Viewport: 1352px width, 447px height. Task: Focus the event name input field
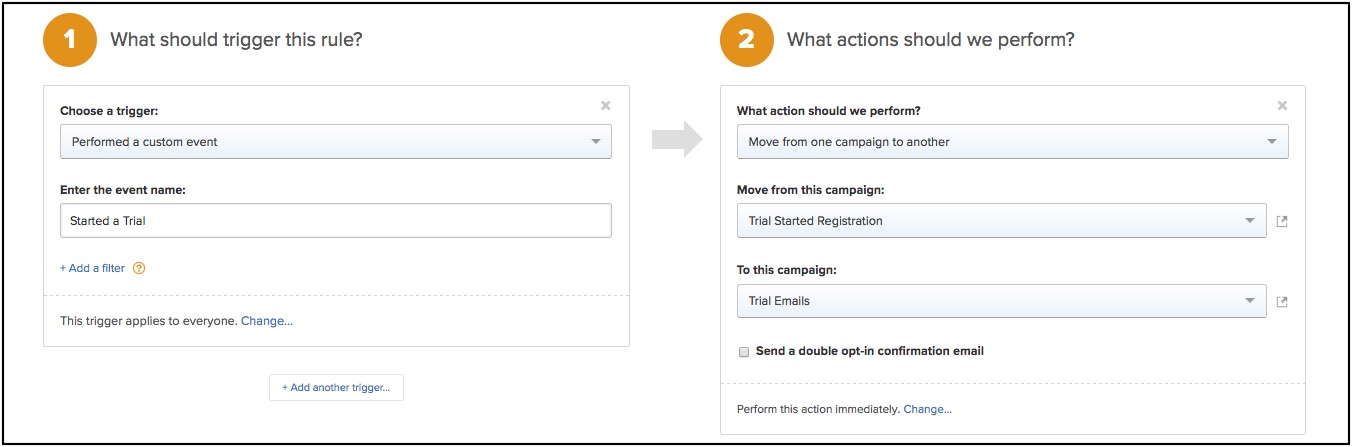point(335,221)
